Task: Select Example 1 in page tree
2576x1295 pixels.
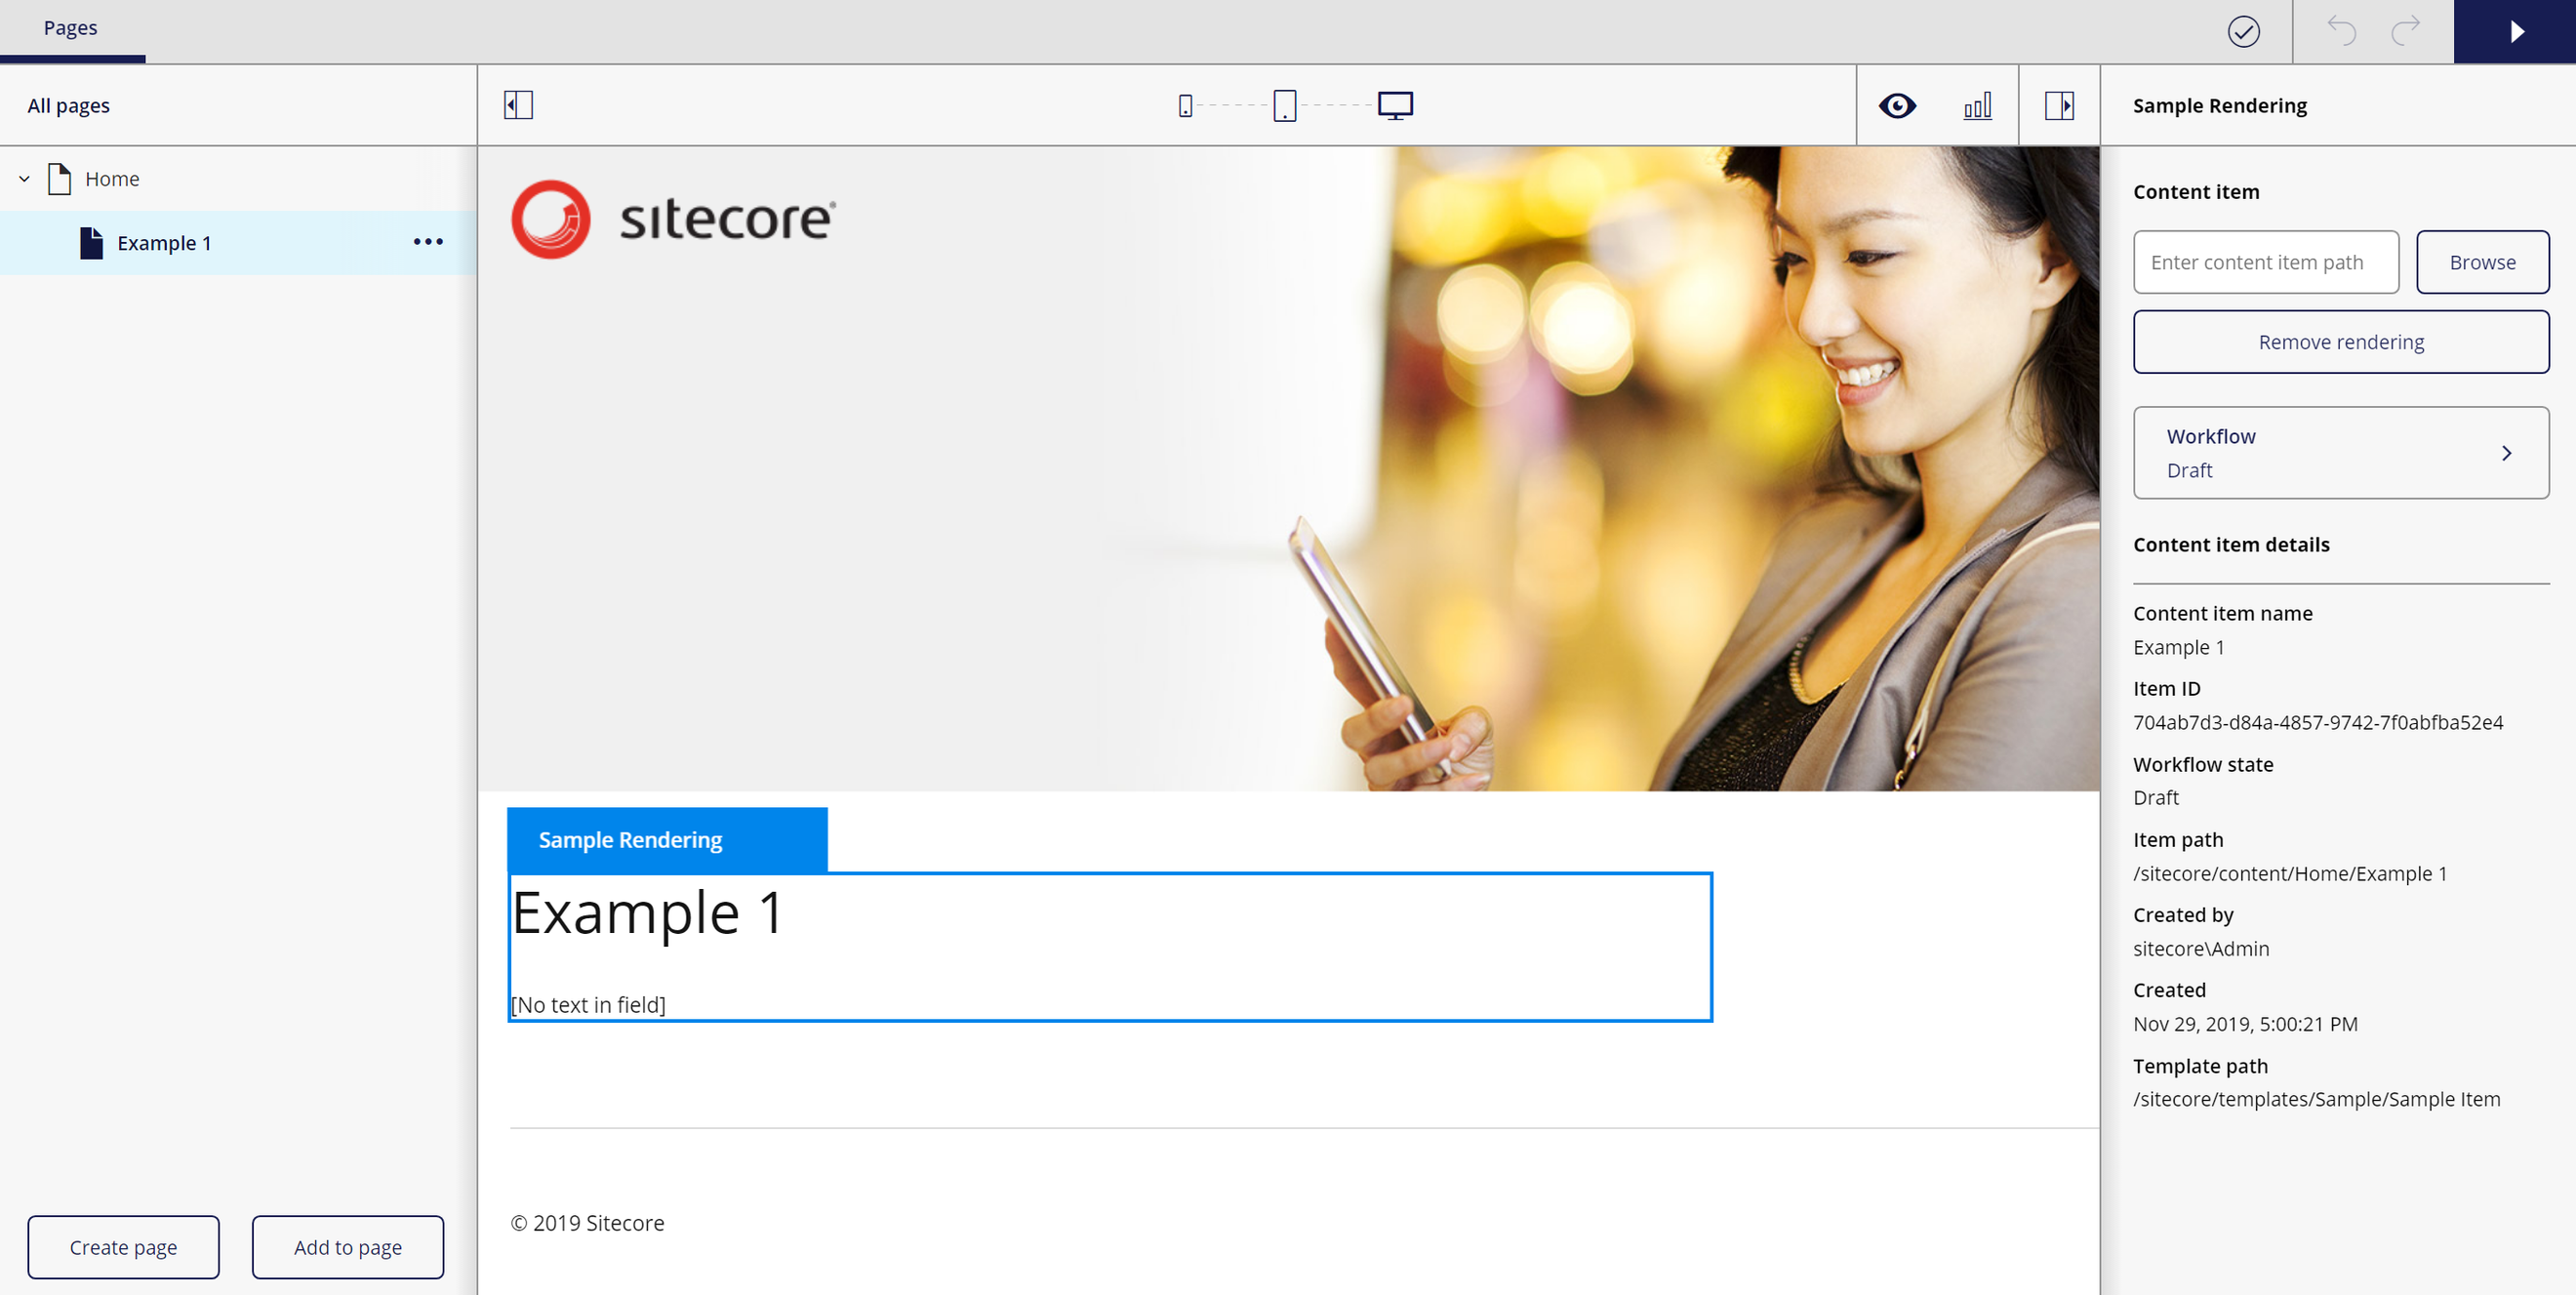Action: click(164, 243)
